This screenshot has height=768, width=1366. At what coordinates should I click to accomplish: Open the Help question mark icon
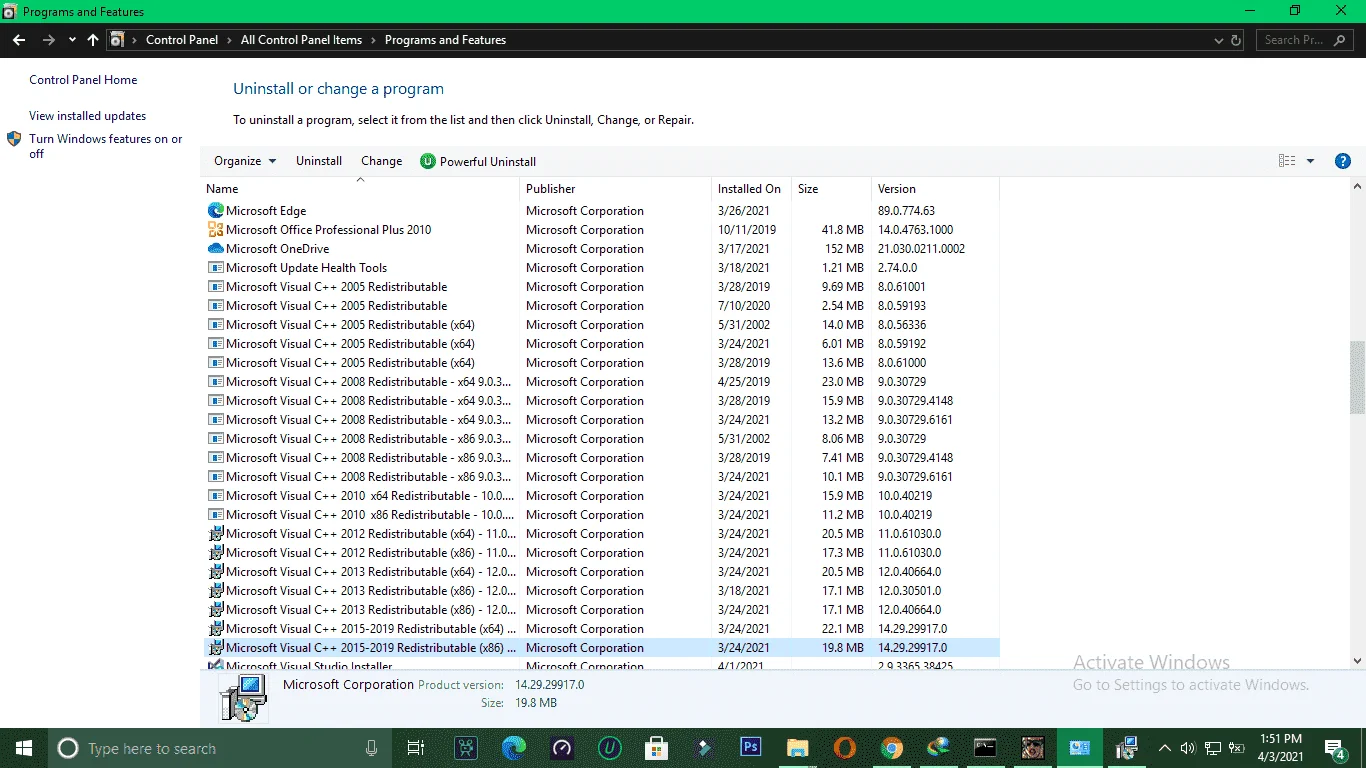click(x=1343, y=161)
